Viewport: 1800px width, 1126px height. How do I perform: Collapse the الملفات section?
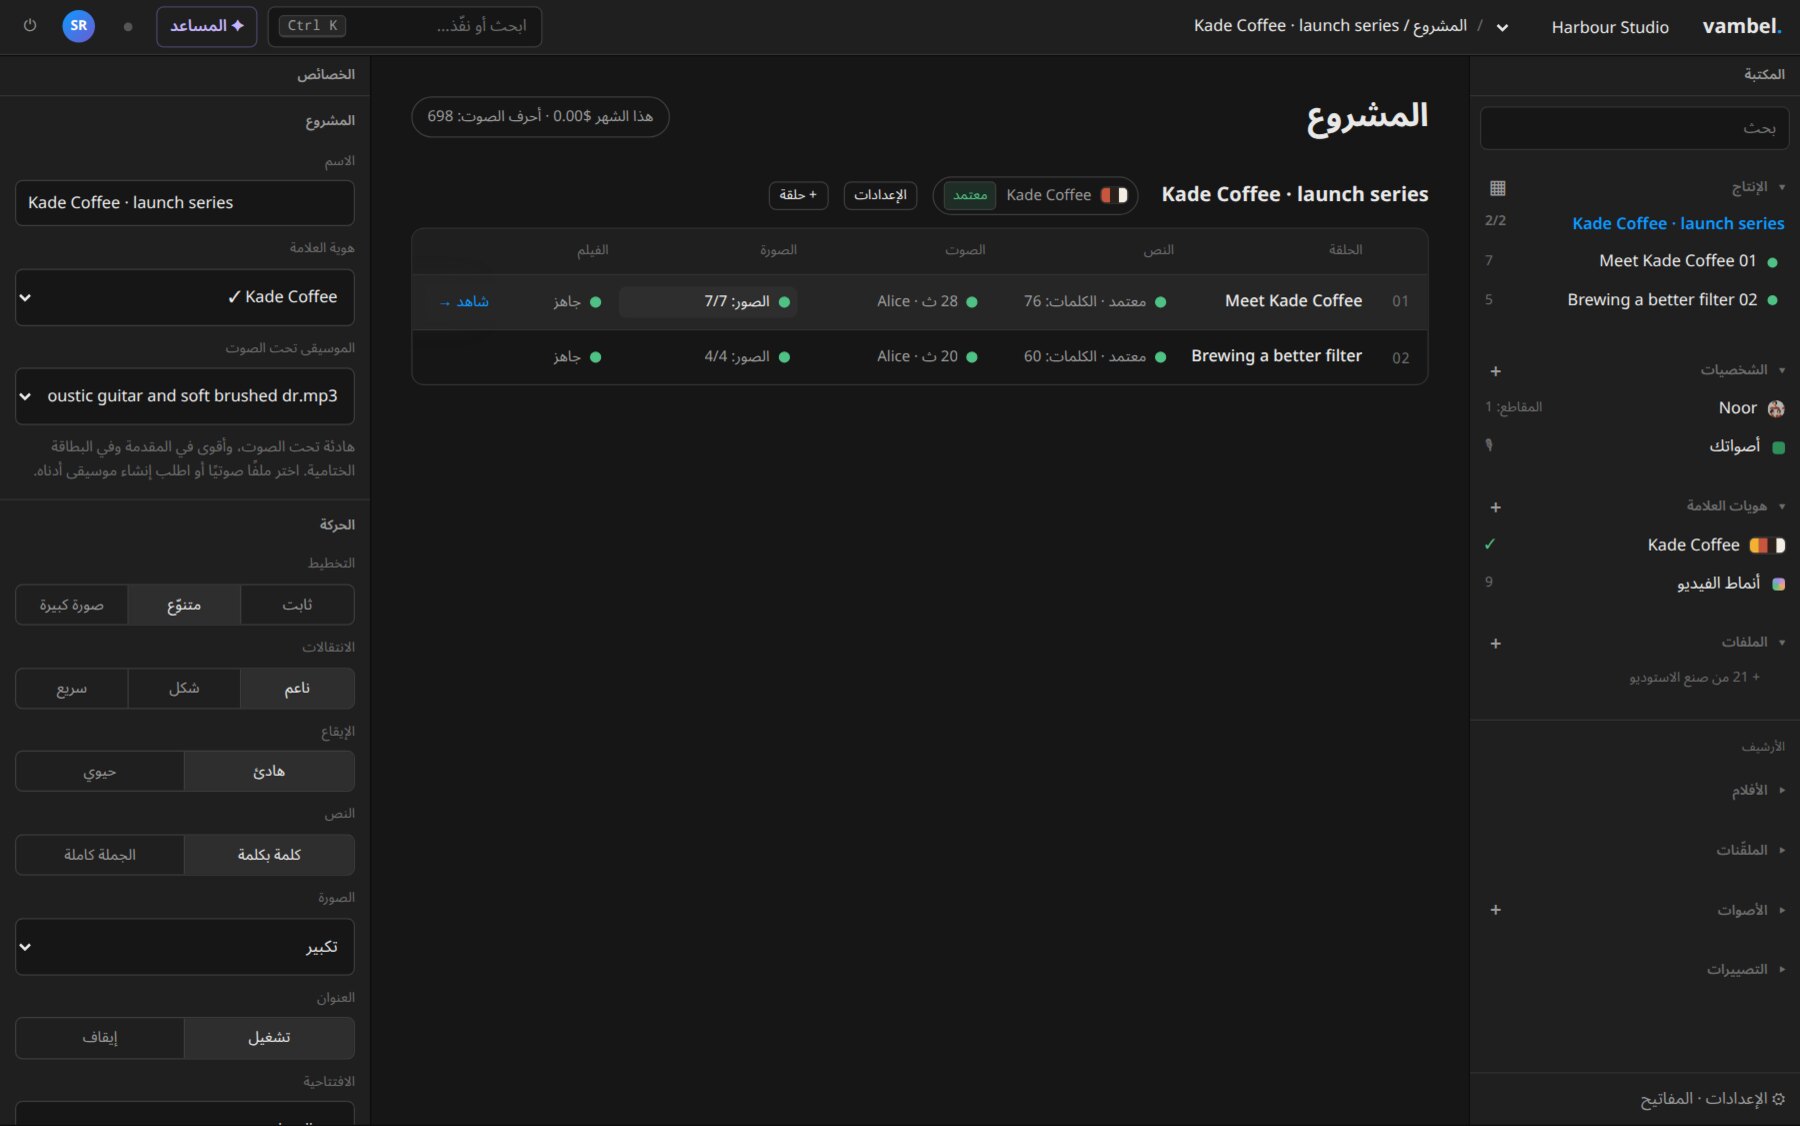click(1753, 642)
